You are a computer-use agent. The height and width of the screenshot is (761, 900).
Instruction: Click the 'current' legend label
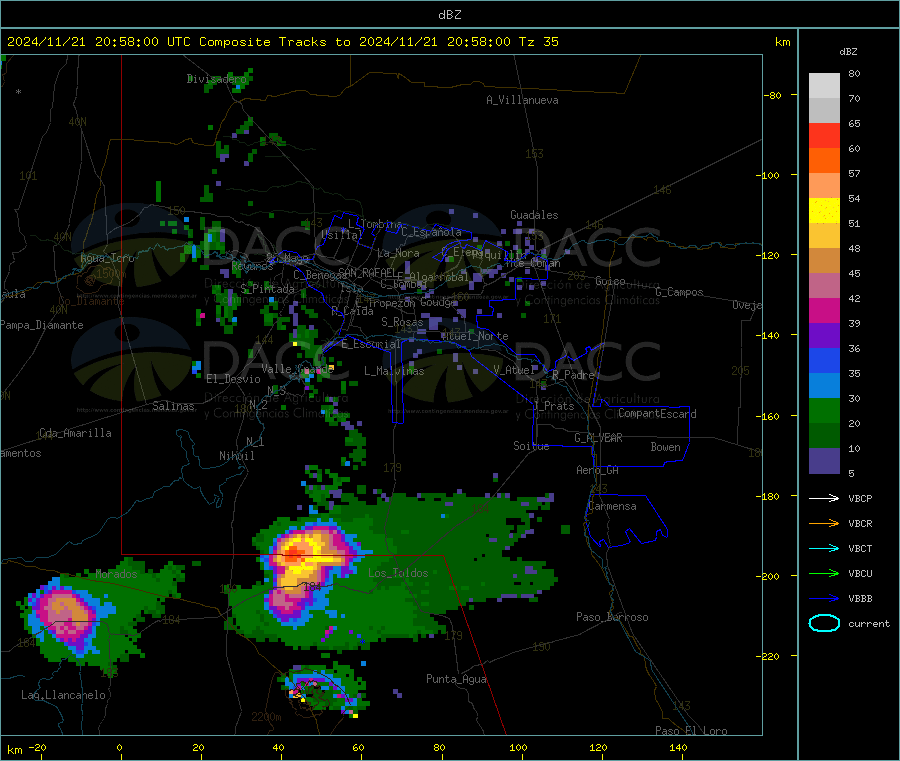[869, 623]
